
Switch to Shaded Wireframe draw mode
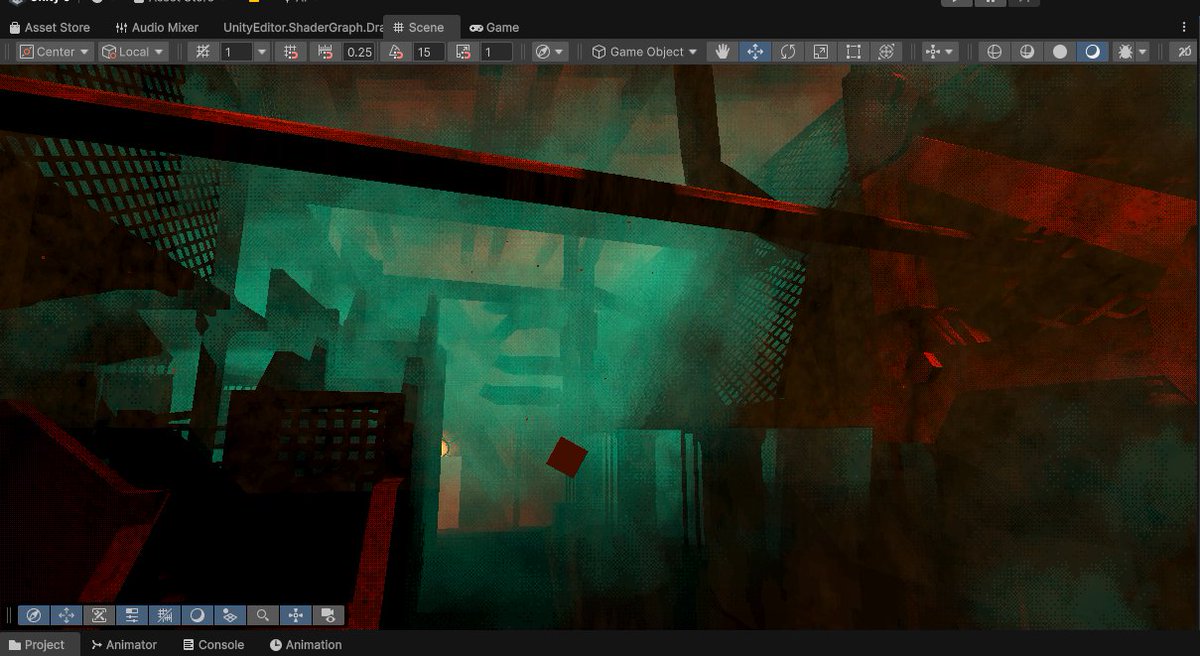pos(1027,51)
